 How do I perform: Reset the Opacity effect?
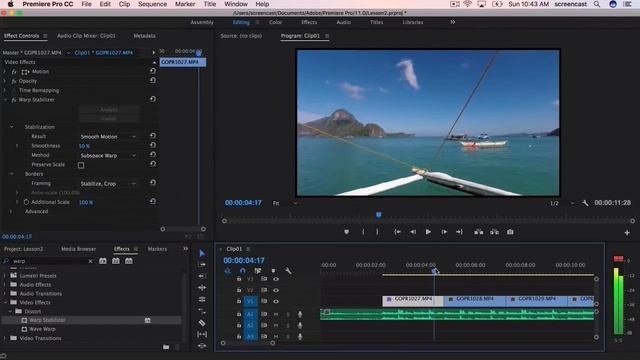(x=153, y=80)
